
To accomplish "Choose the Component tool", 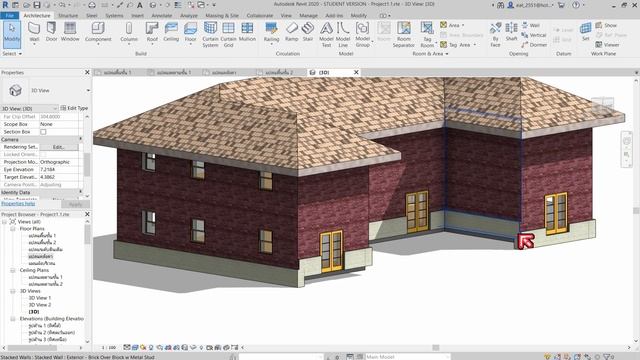I will (x=98, y=32).
